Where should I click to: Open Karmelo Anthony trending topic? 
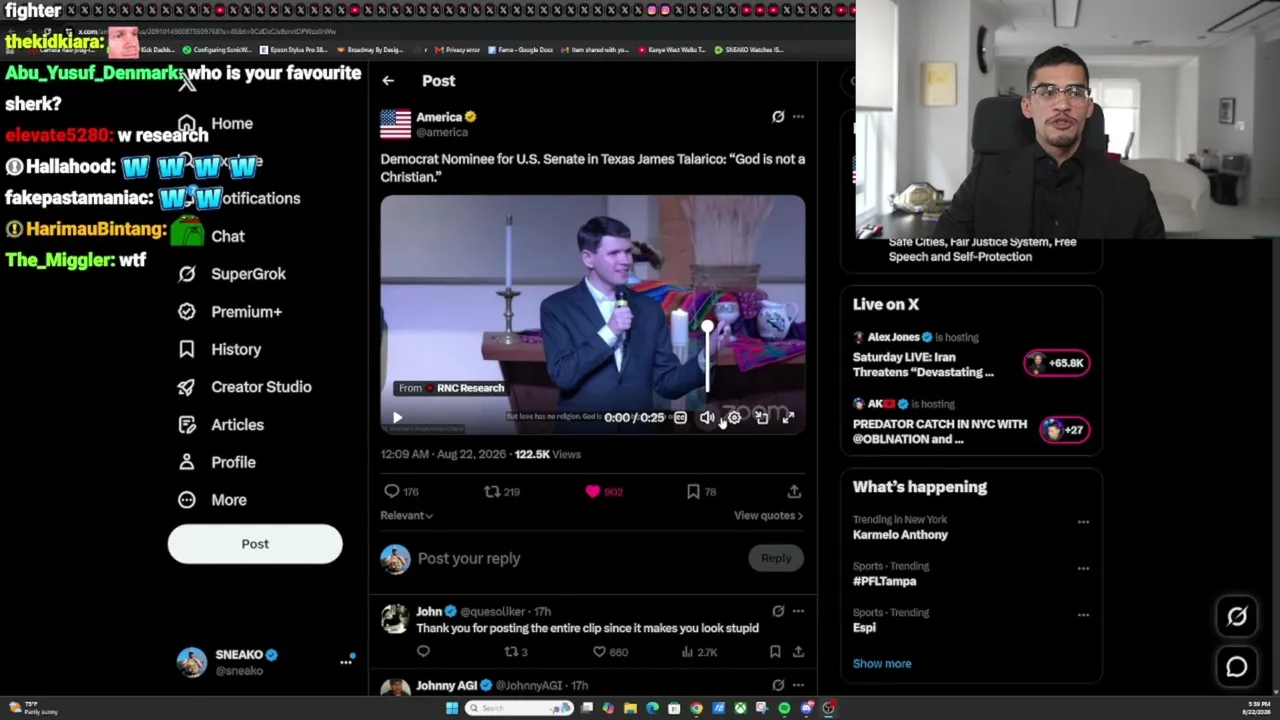[900, 535]
